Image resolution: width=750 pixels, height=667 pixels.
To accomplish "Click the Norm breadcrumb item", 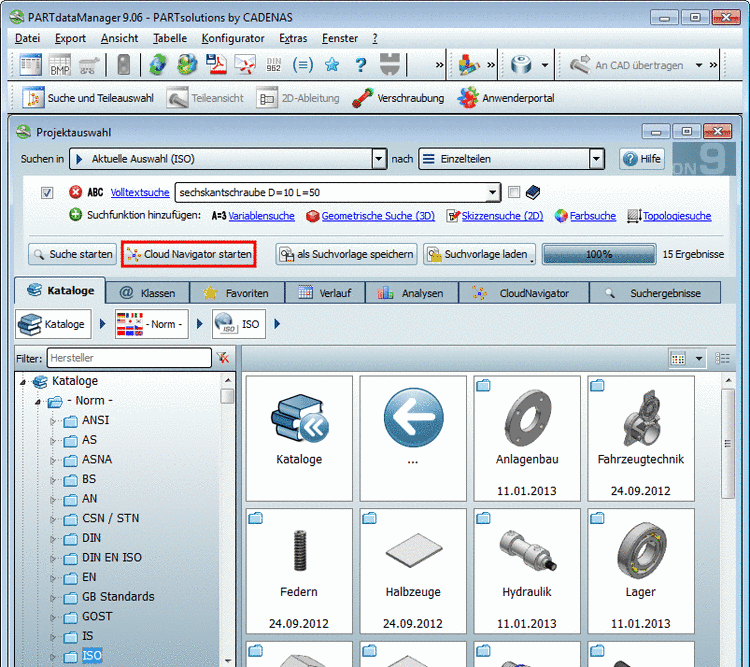I will (x=152, y=324).
